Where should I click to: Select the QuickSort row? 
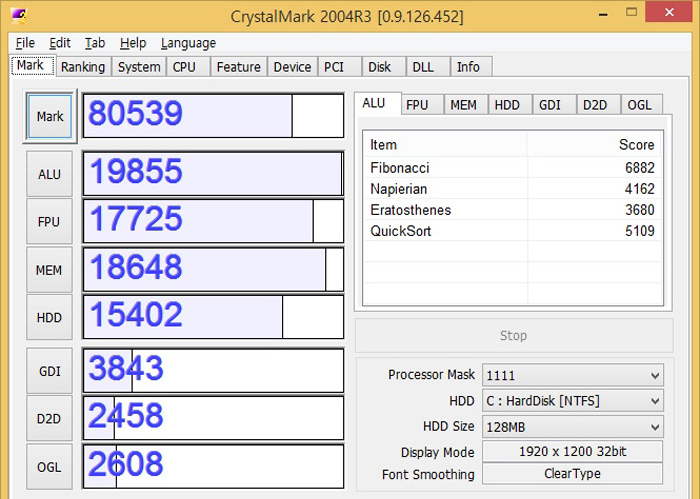pyautogui.click(x=512, y=230)
